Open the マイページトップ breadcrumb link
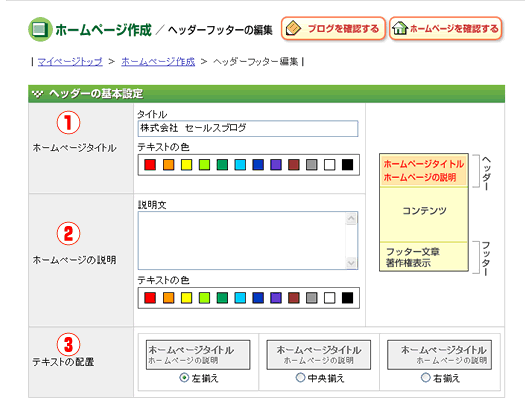Screen dimensions: 525x399 70,62
